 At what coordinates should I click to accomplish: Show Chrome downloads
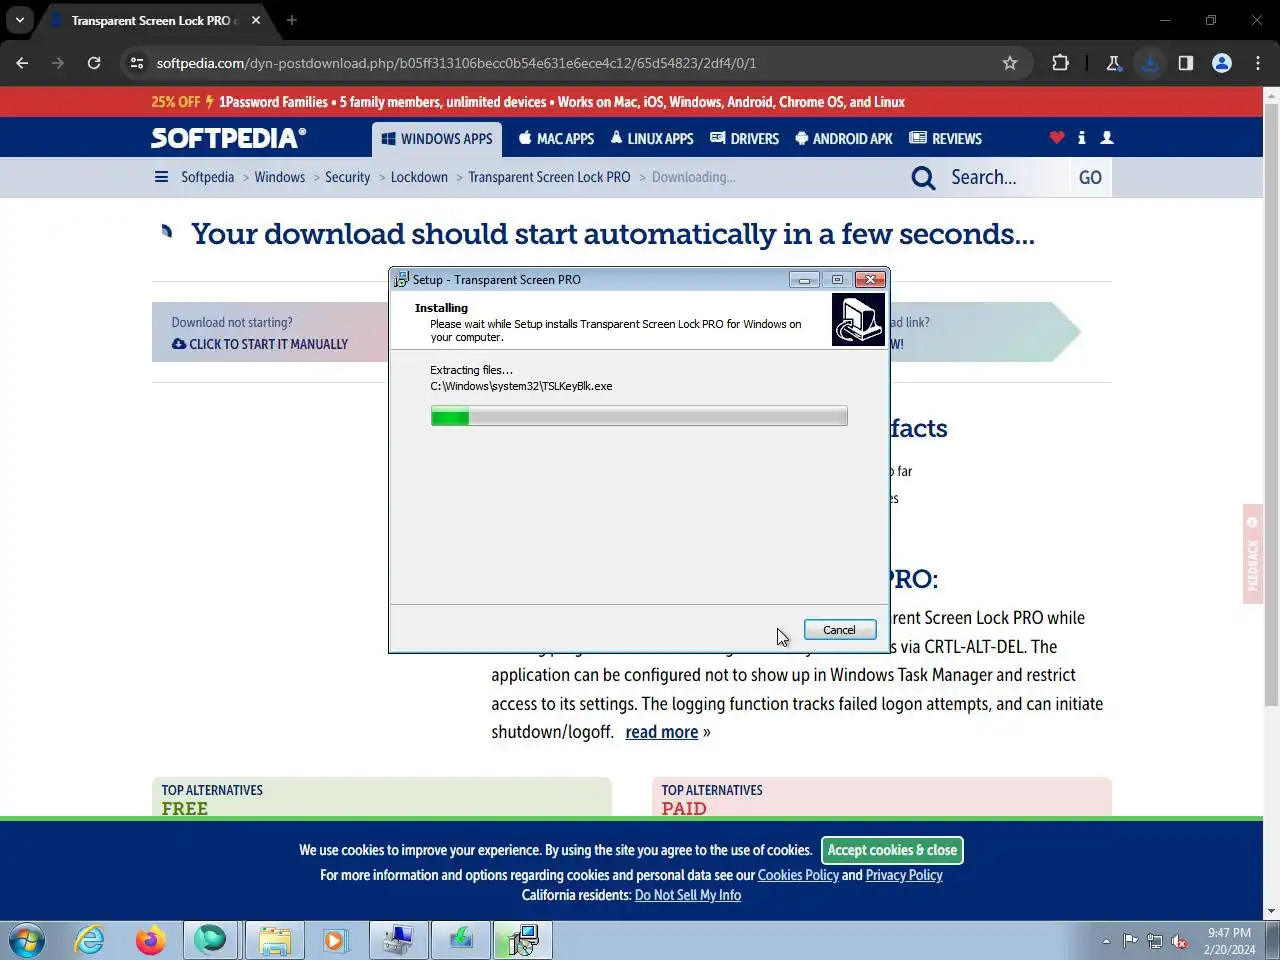point(1150,63)
